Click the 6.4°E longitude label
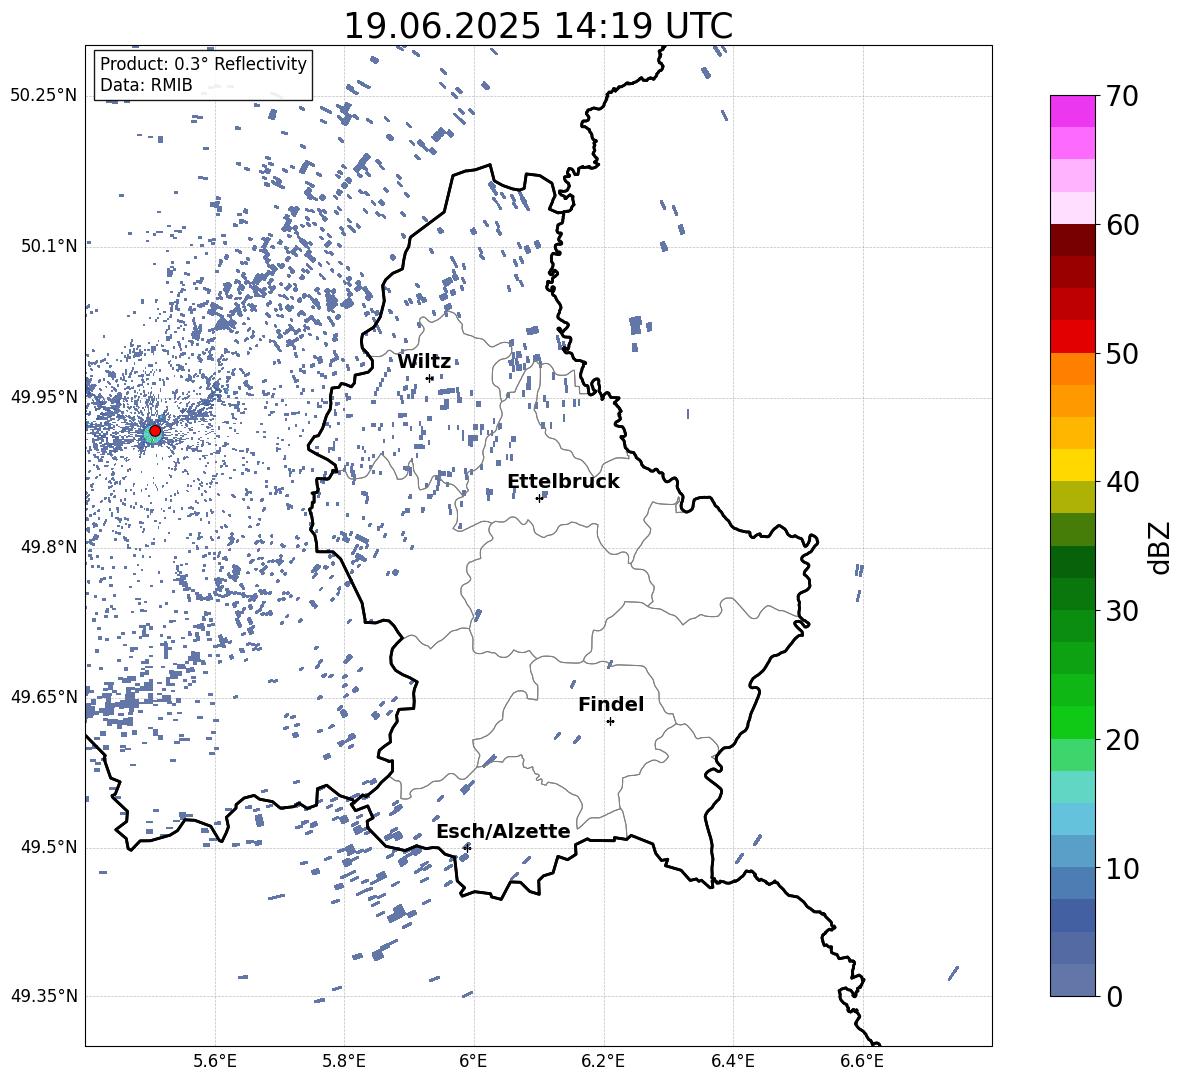This screenshot has width=1184, height=1081. coord(732,1062)
